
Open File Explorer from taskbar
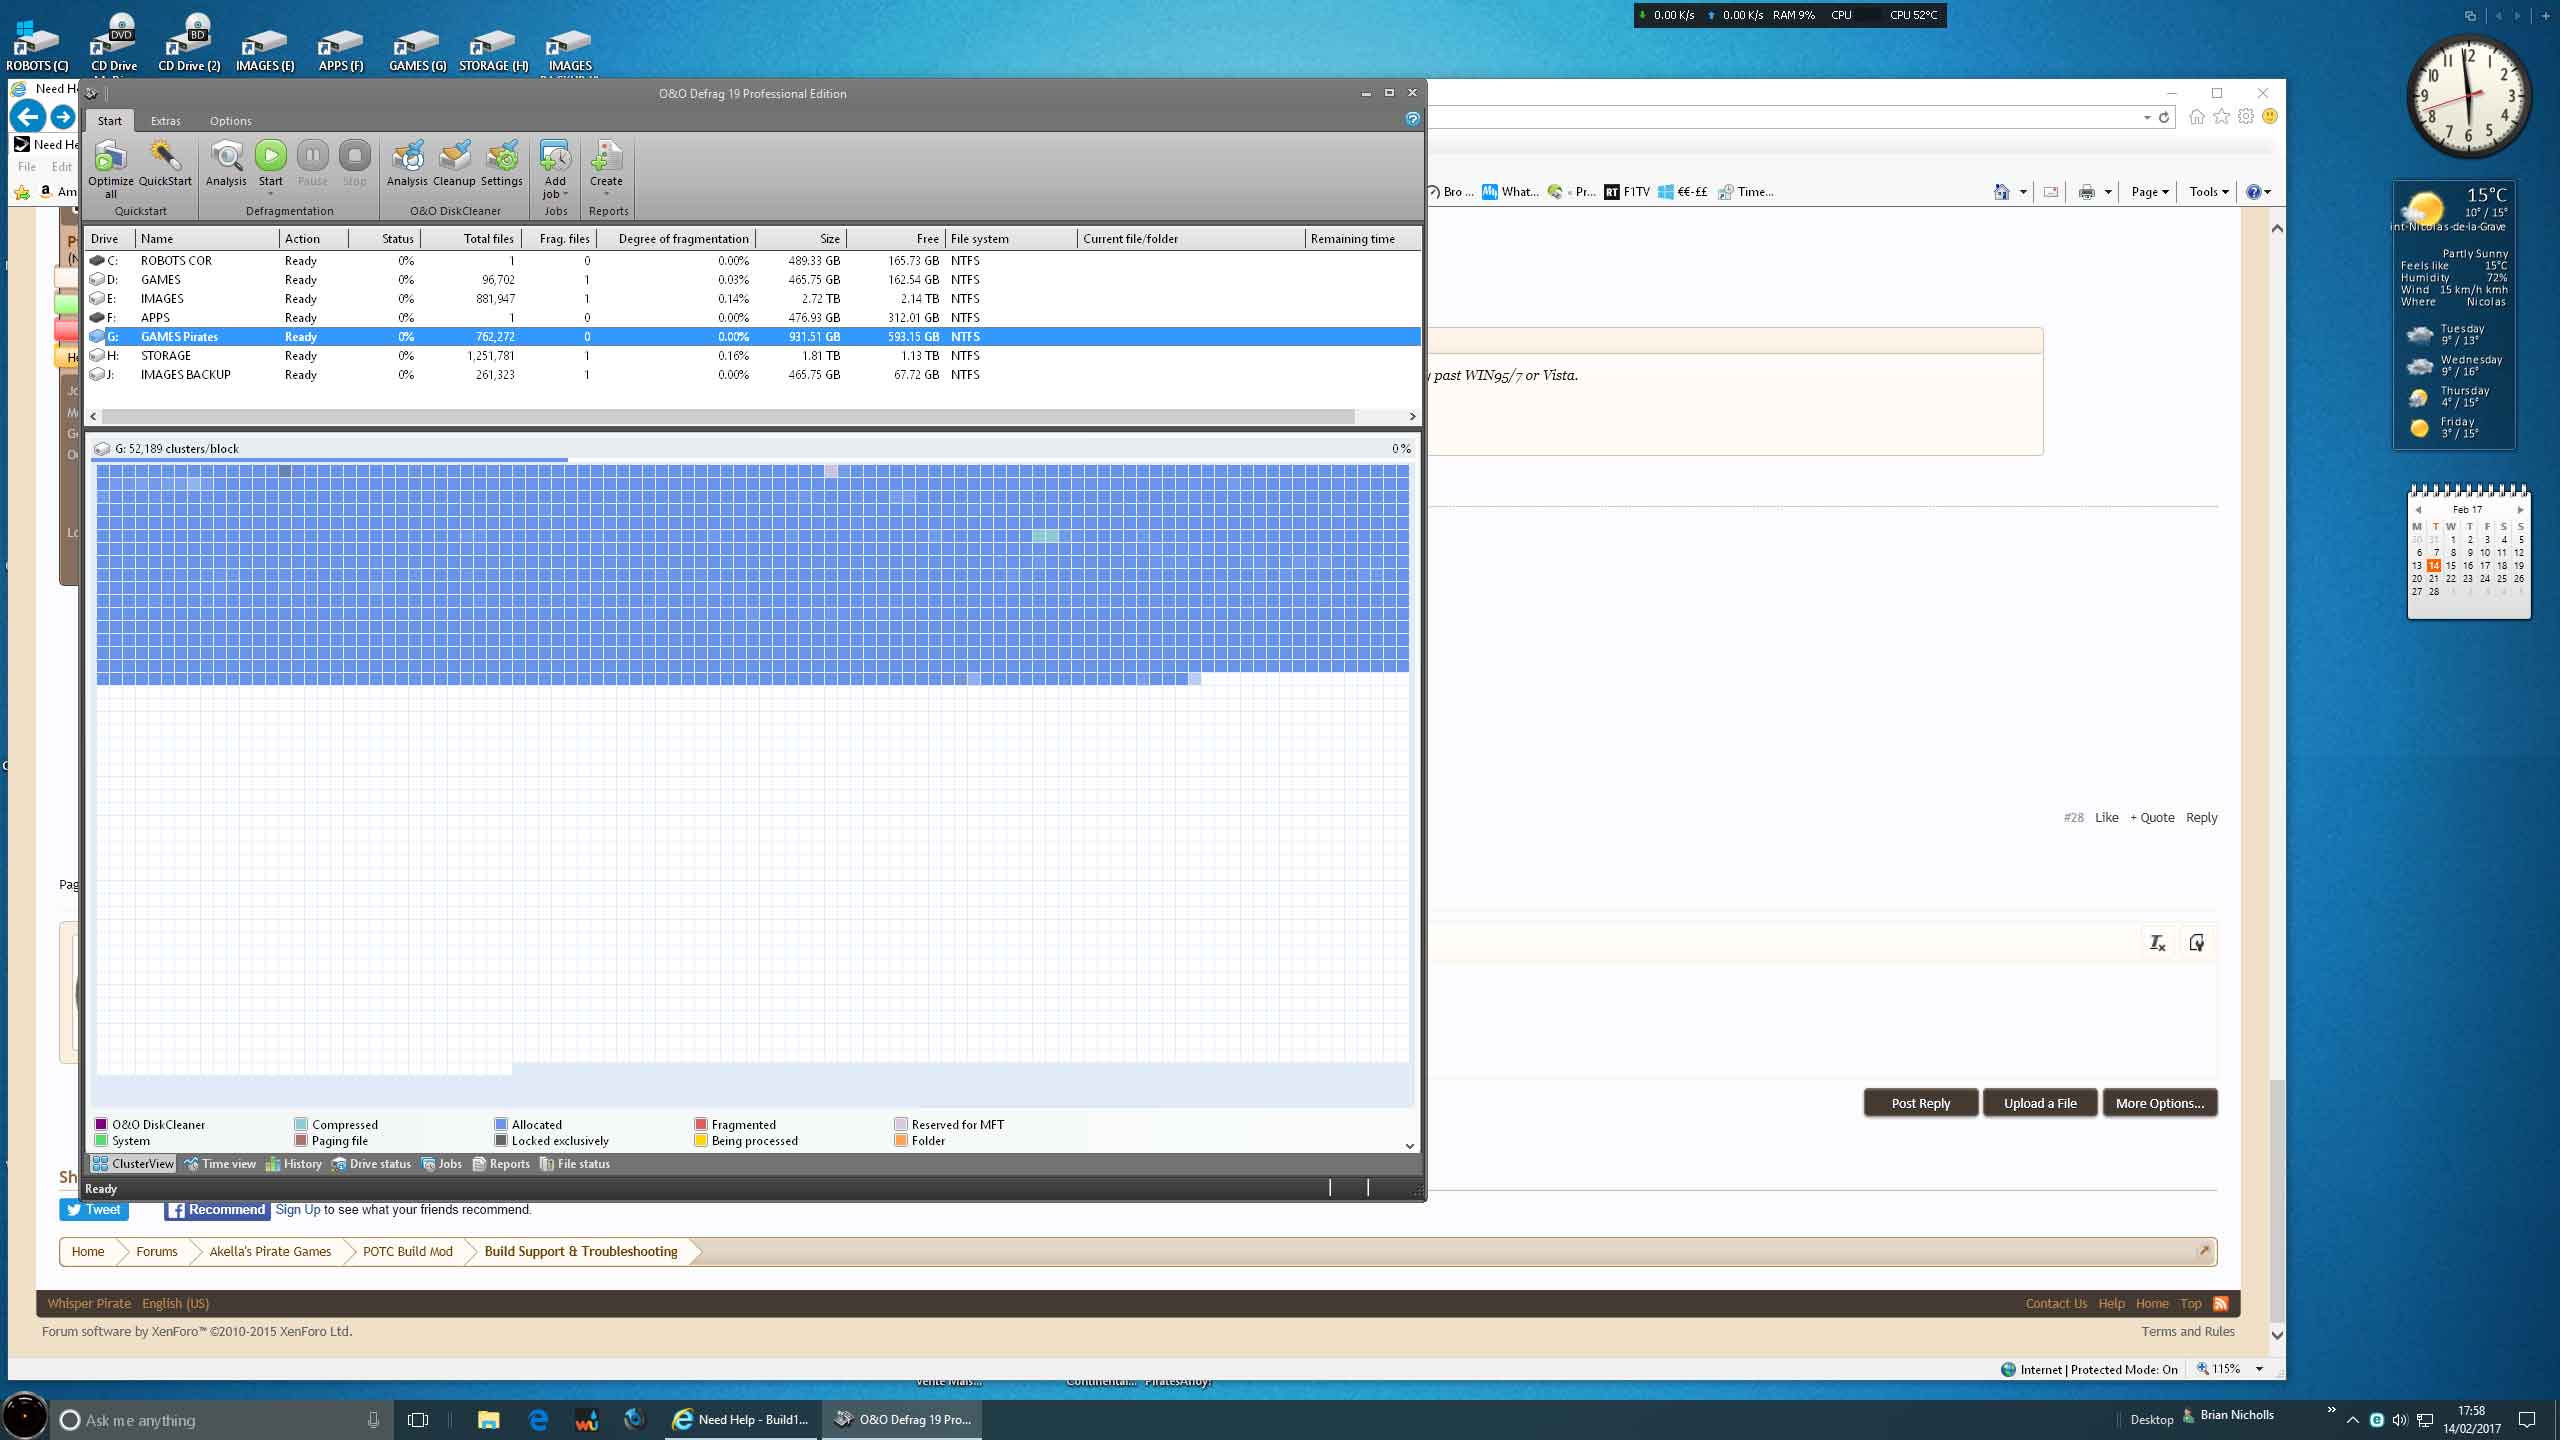click(488, 1419)
